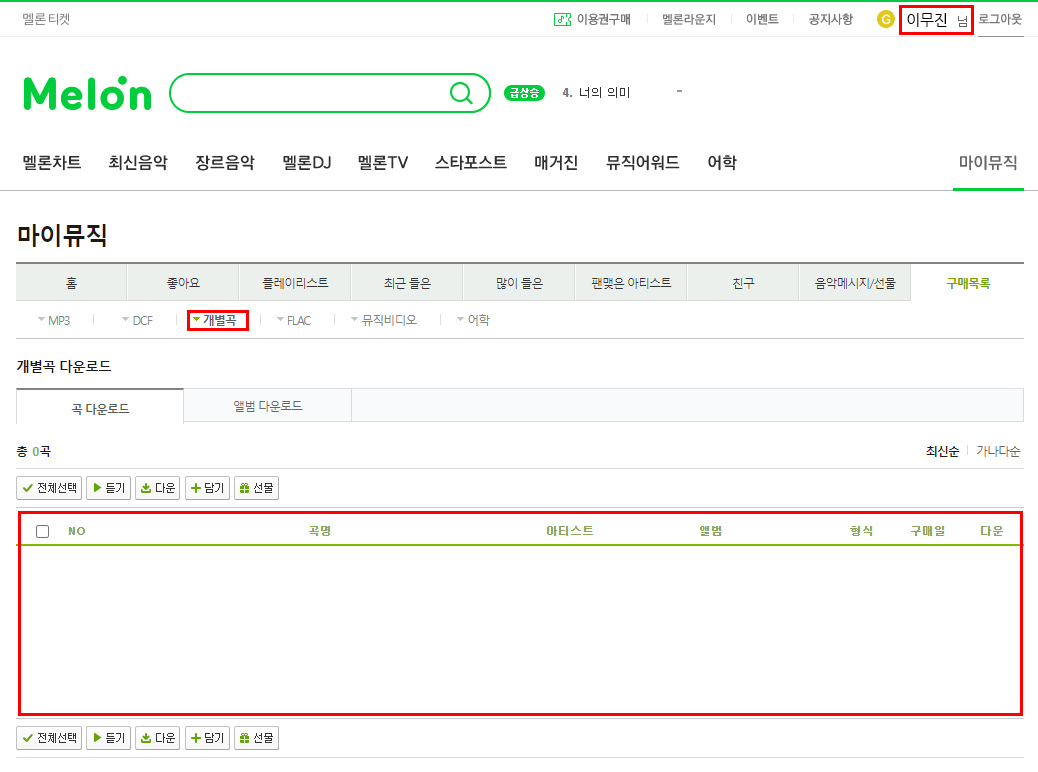Open the 멜론라운지 link
This screenshot has width=1038, height=772.
click(x=688, y=19)
